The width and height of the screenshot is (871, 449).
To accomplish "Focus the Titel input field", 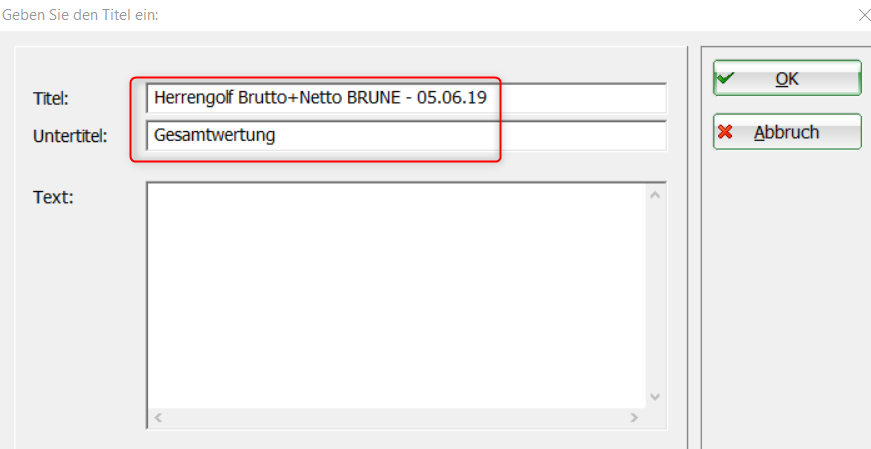I will 580,98.
